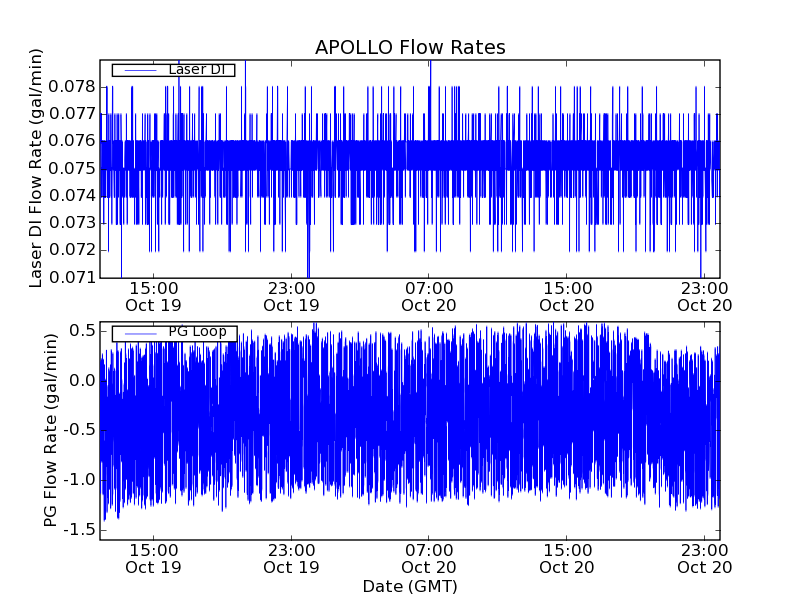
Task: Select the 'Laser DI' legend label
Action: click(x=196, y=69)
